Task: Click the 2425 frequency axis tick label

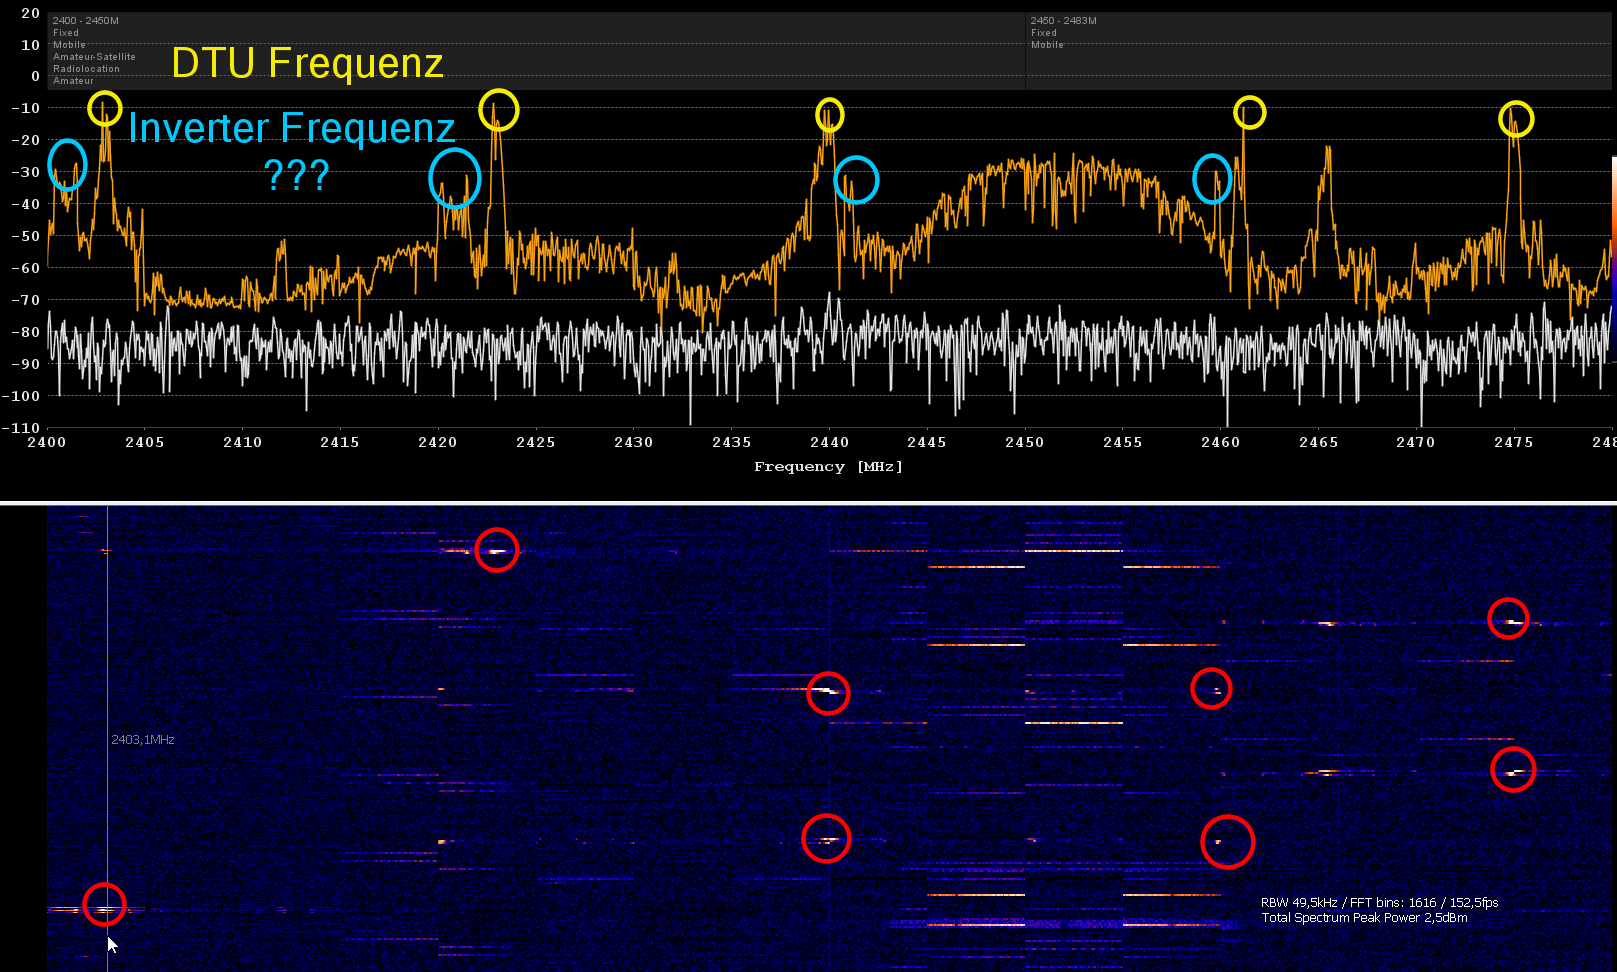Action: 535,442
